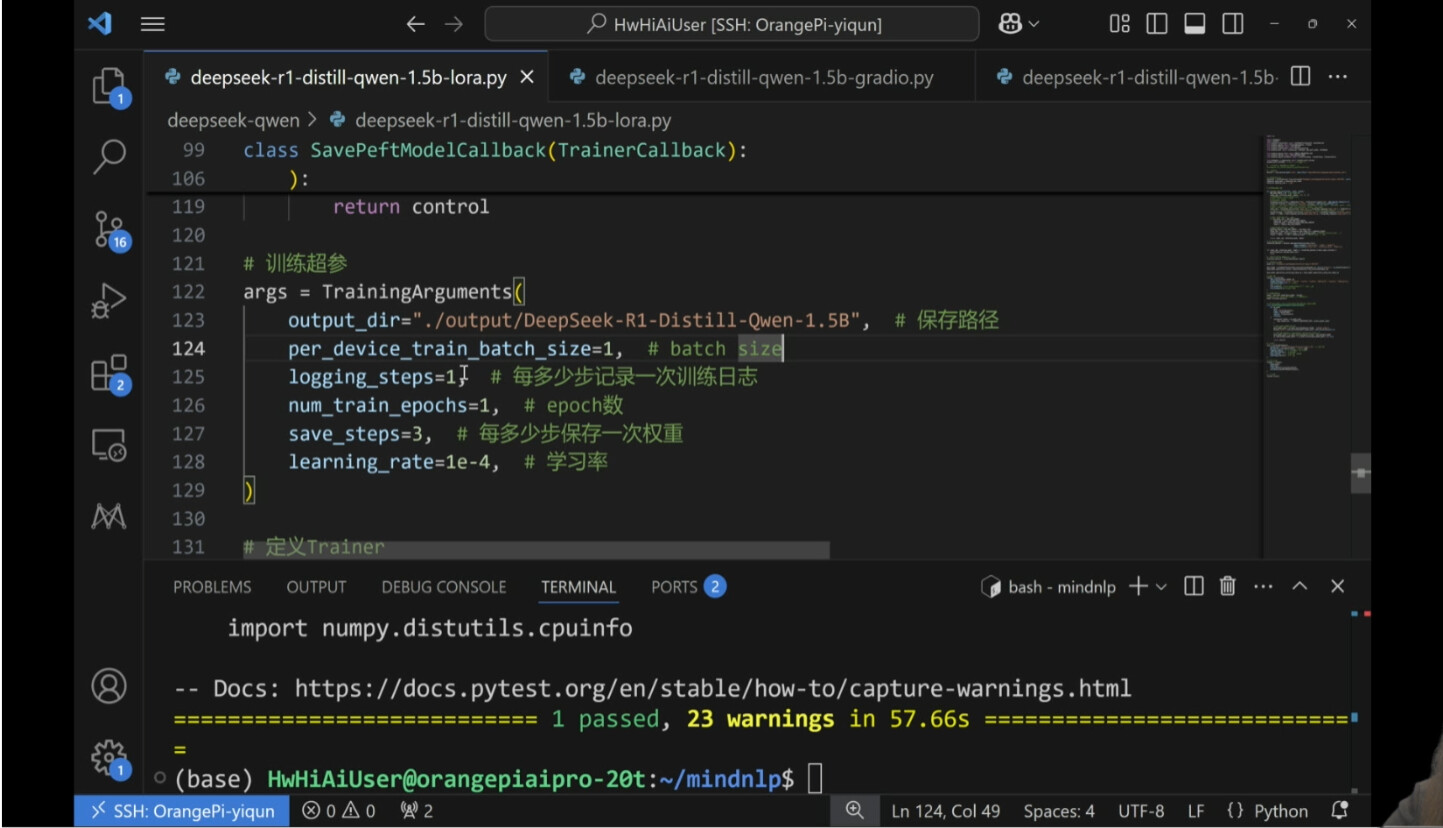Go back with the left arrow
Image resolution: width=1443 pixels, height=828 pixels.
tap(416, 24)
